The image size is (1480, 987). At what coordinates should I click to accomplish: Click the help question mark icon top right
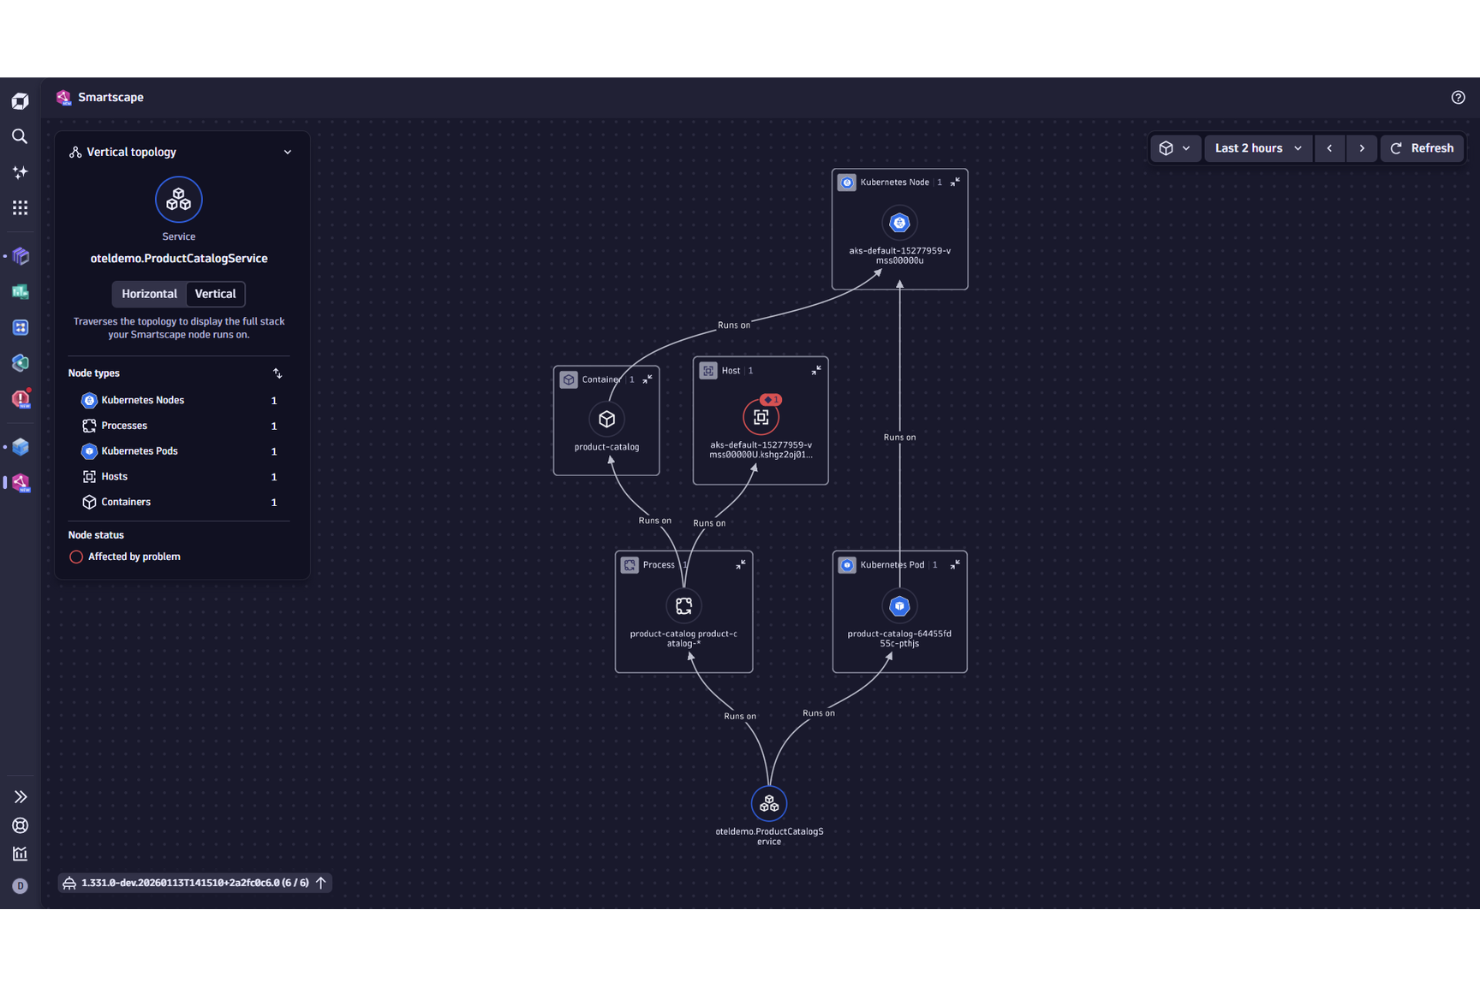pos(1457,97)
